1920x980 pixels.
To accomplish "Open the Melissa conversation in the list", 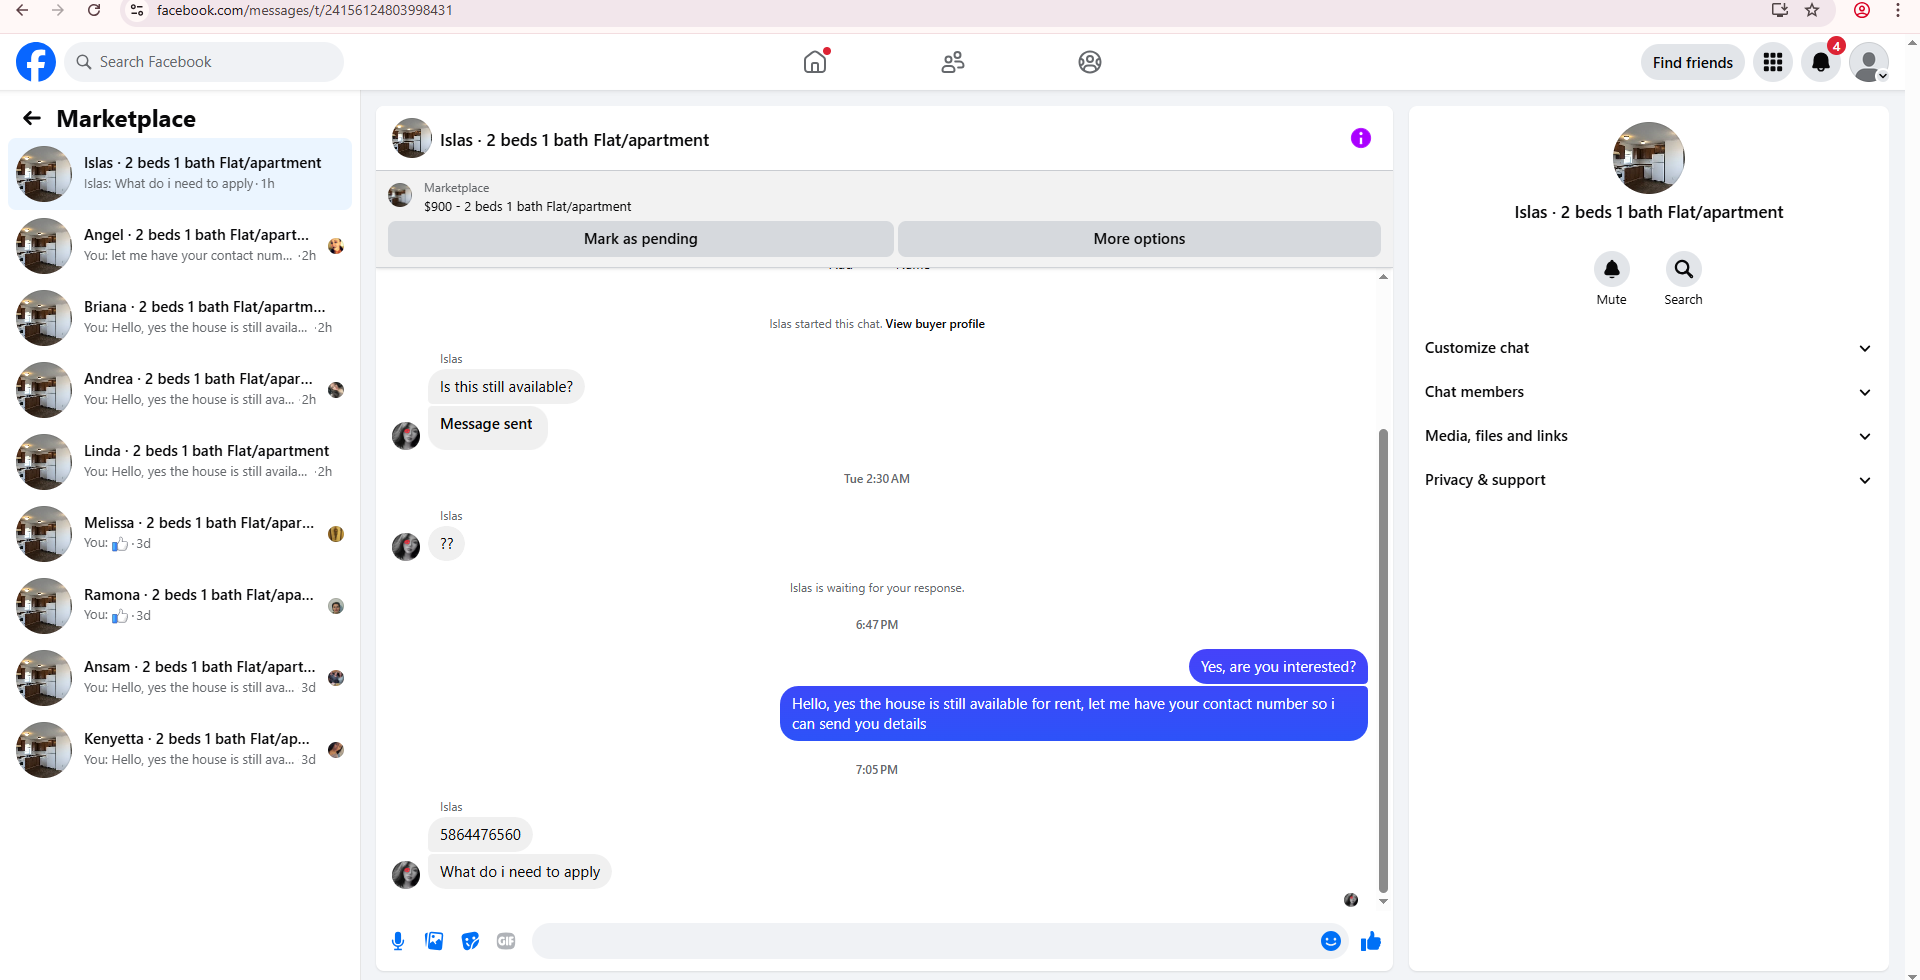I will coord(180,534).
